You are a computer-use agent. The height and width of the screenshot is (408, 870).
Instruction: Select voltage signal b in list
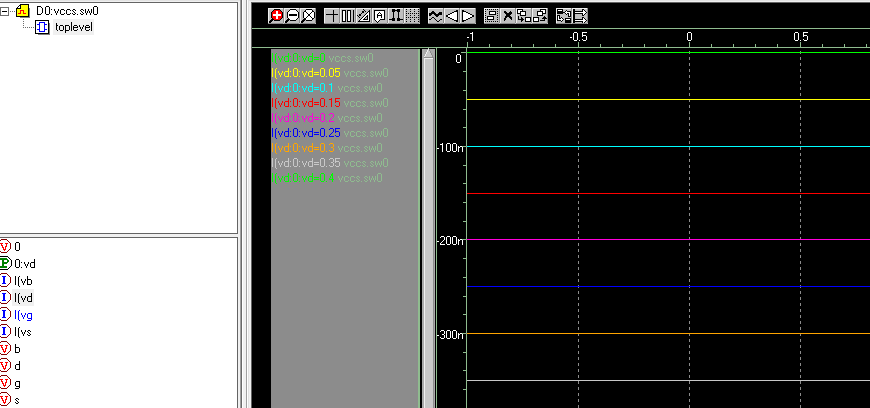[18, 349]
